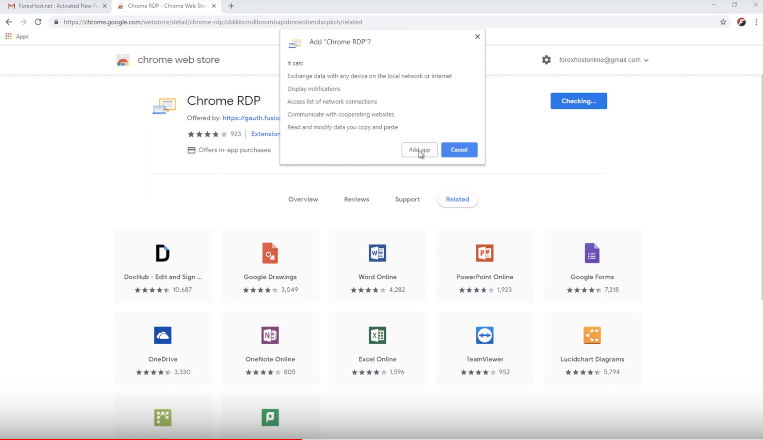Select the Chrome RDP browser tab
Viewport: 763px width, 440px height.
click(165, 6)
